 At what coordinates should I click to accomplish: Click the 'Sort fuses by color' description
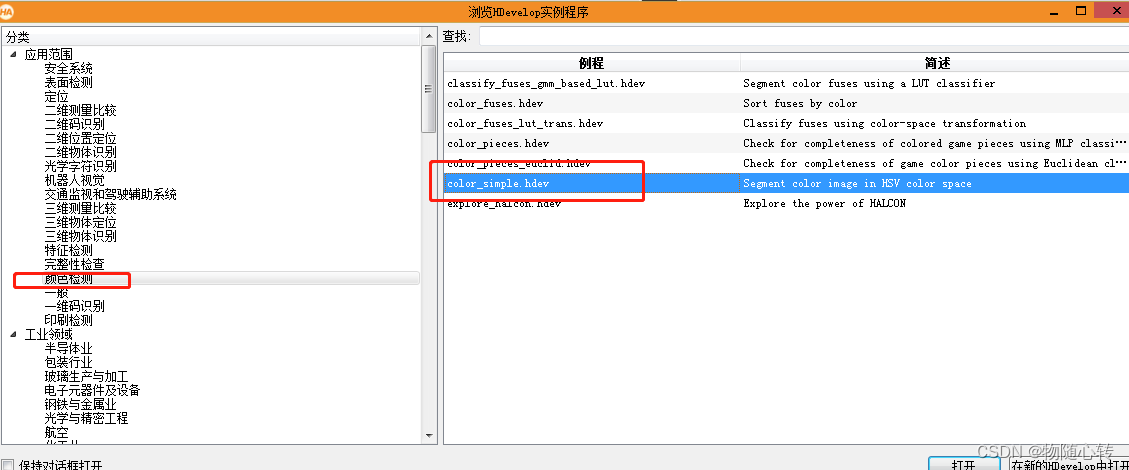click(x=800, y=104)
